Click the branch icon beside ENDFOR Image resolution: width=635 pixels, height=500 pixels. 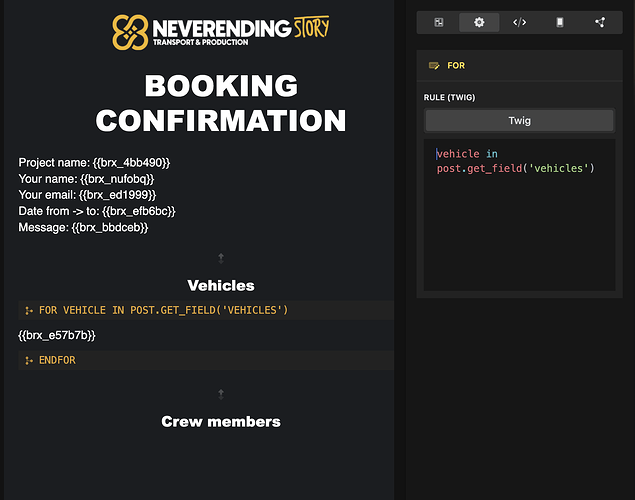pyautogui.click(x=29, y=360)
